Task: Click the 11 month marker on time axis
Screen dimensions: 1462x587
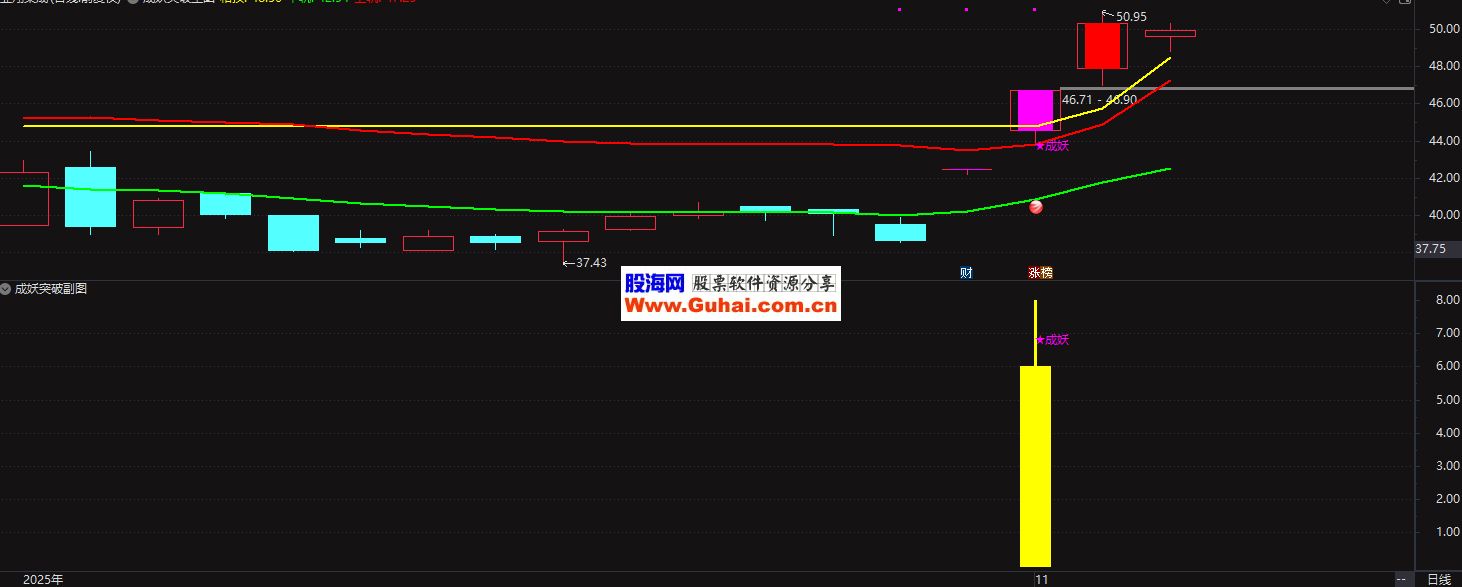Action: click(1041, 579)
